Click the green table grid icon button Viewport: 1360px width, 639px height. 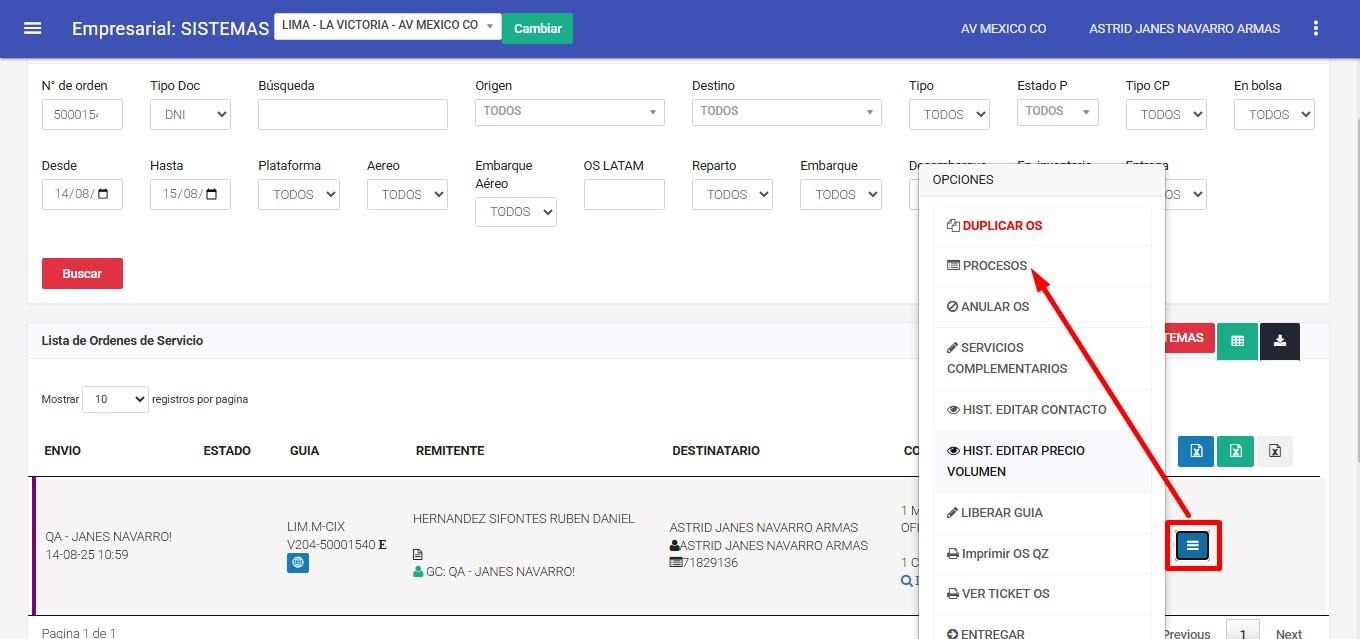pyautogui.click(x=1237, y=341)
